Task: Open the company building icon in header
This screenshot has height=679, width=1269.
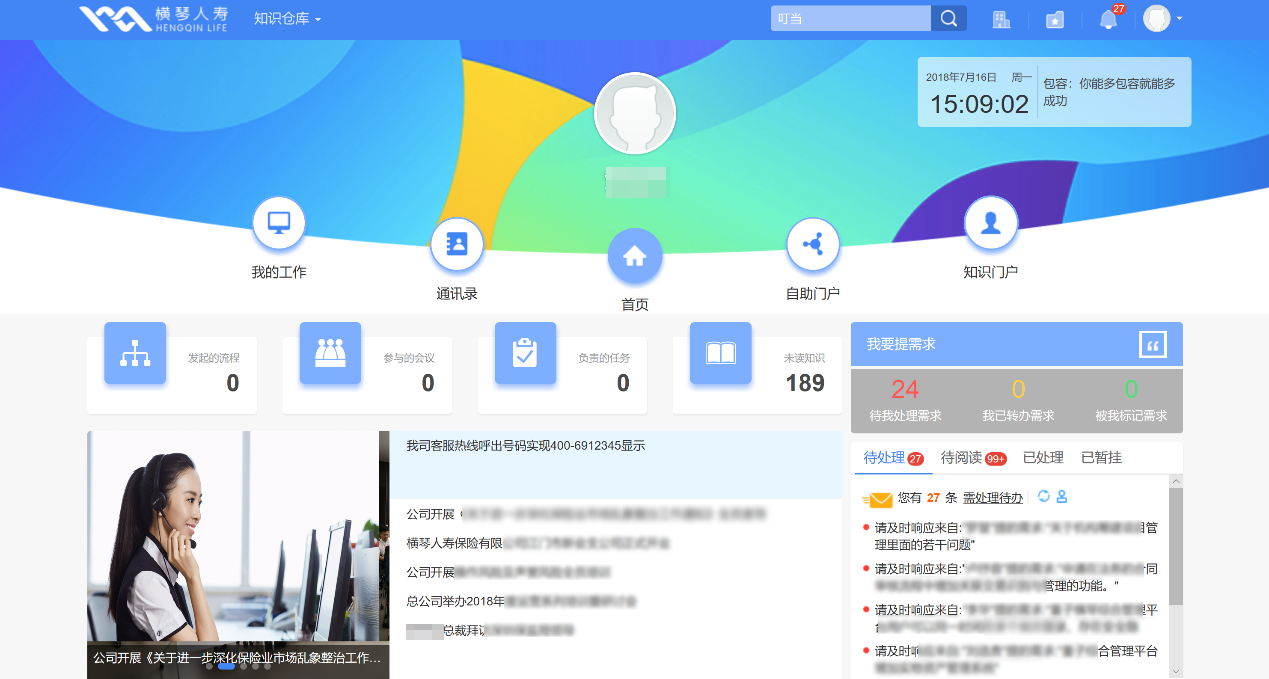Action: tap(1000, 19)
